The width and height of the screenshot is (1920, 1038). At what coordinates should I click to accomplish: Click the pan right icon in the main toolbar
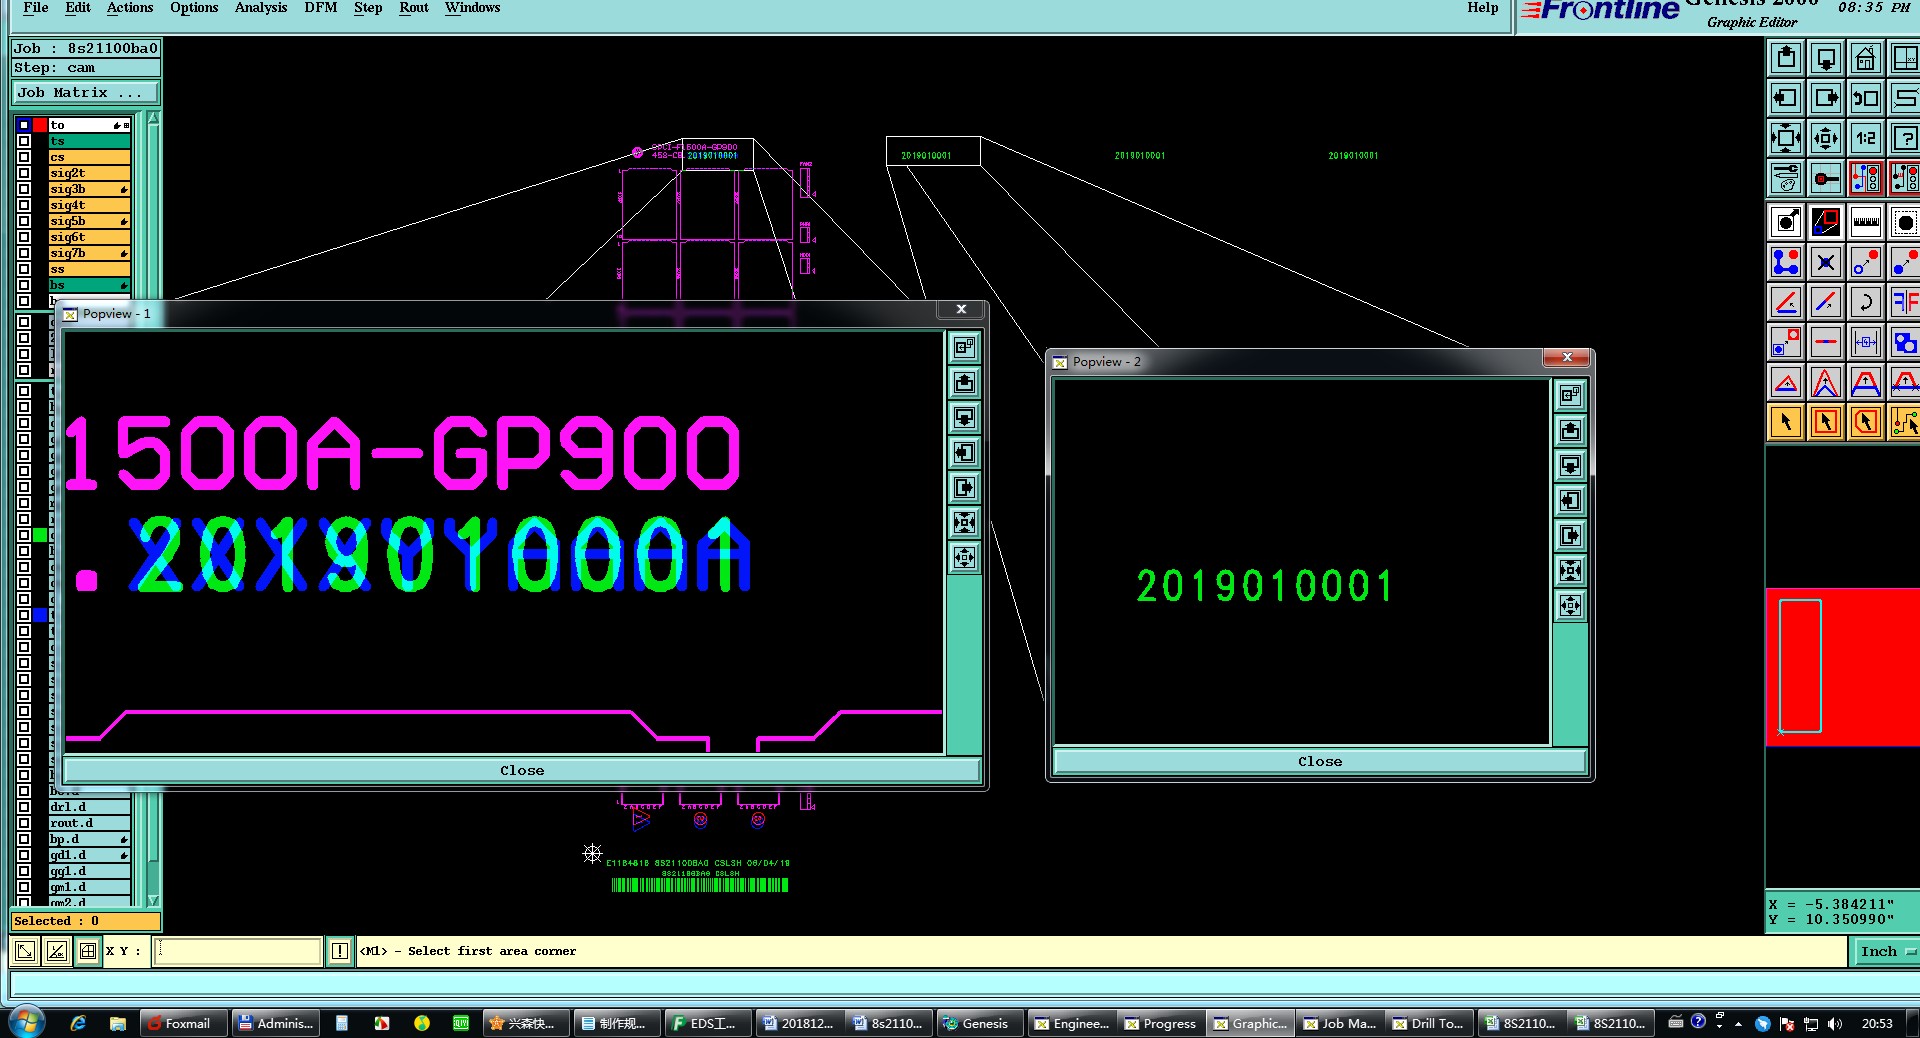(1826, 98)
